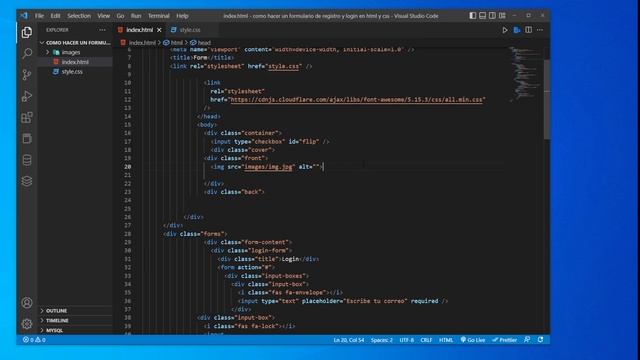This screenshot has width=640, height=360.
Task: Open Explorer panel More Actions ellipsis
Action: click(x=102, y=30)
